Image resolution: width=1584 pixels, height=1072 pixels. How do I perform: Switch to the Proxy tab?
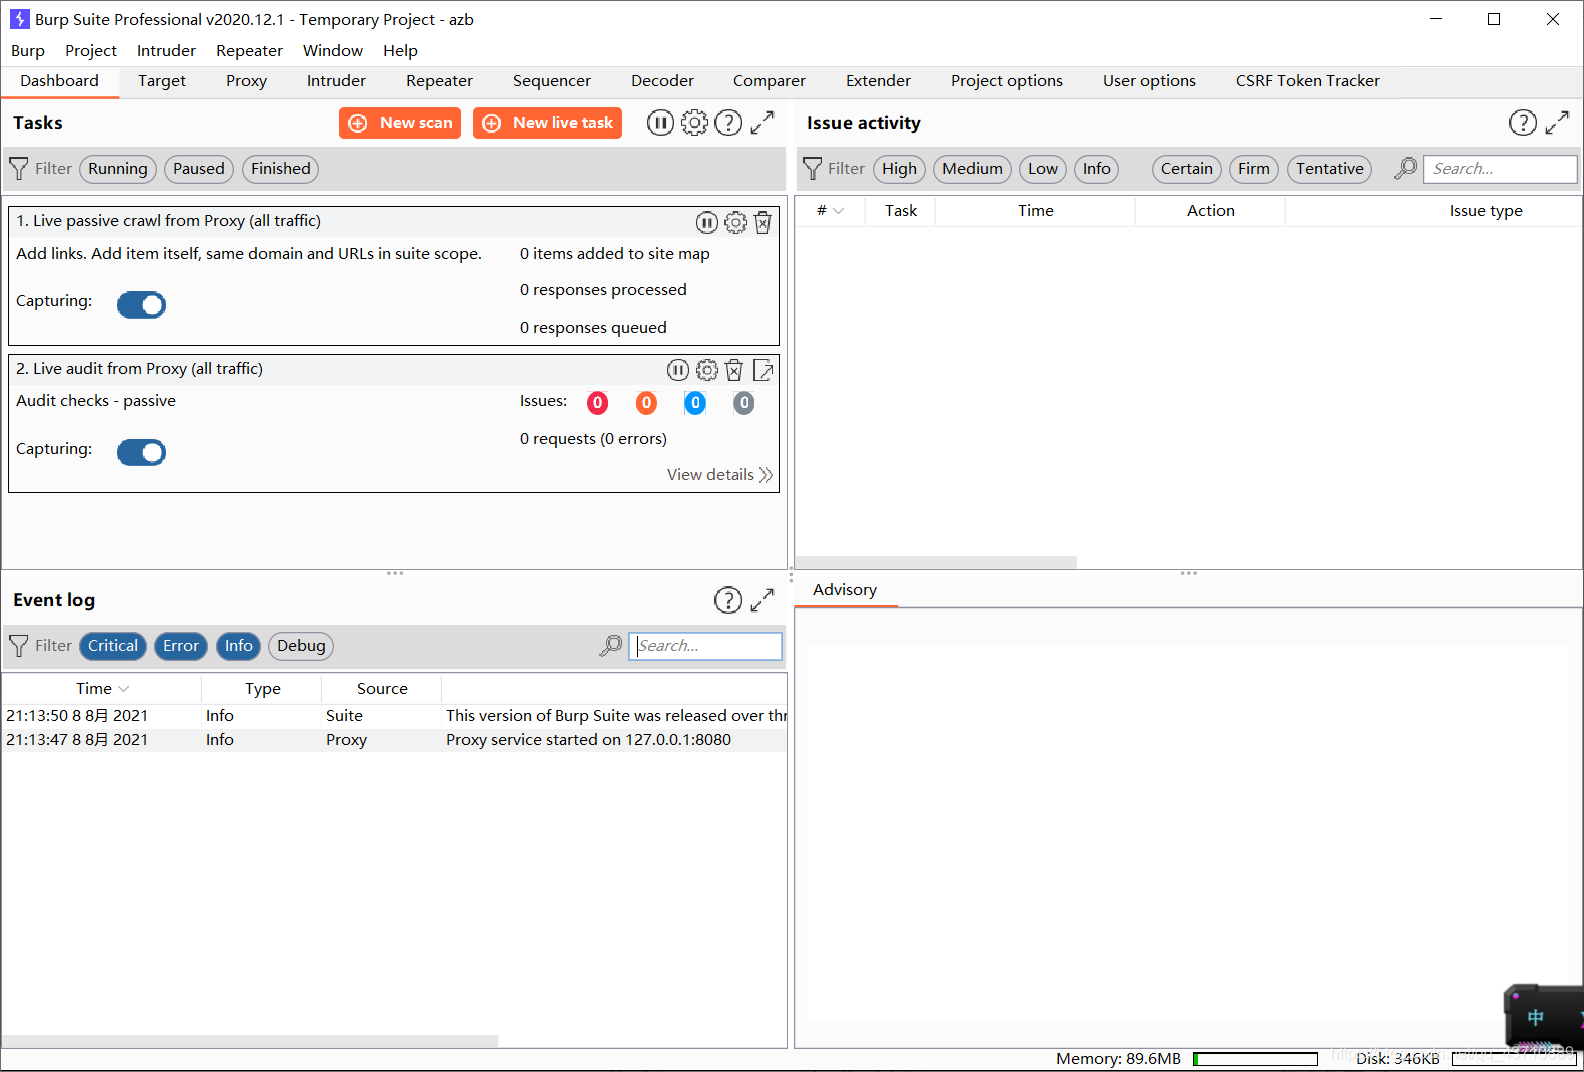click(x=246, y=81)
